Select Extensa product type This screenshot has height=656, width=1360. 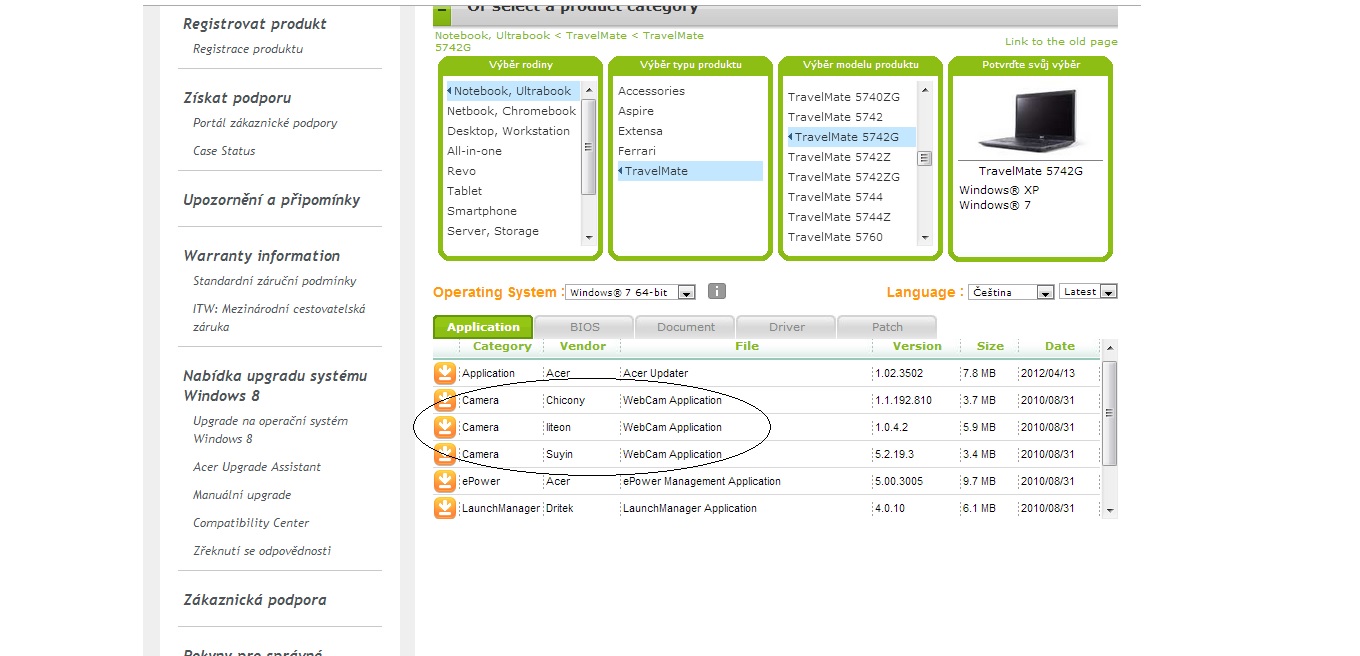pyautogui.click(x=640, y=131)
